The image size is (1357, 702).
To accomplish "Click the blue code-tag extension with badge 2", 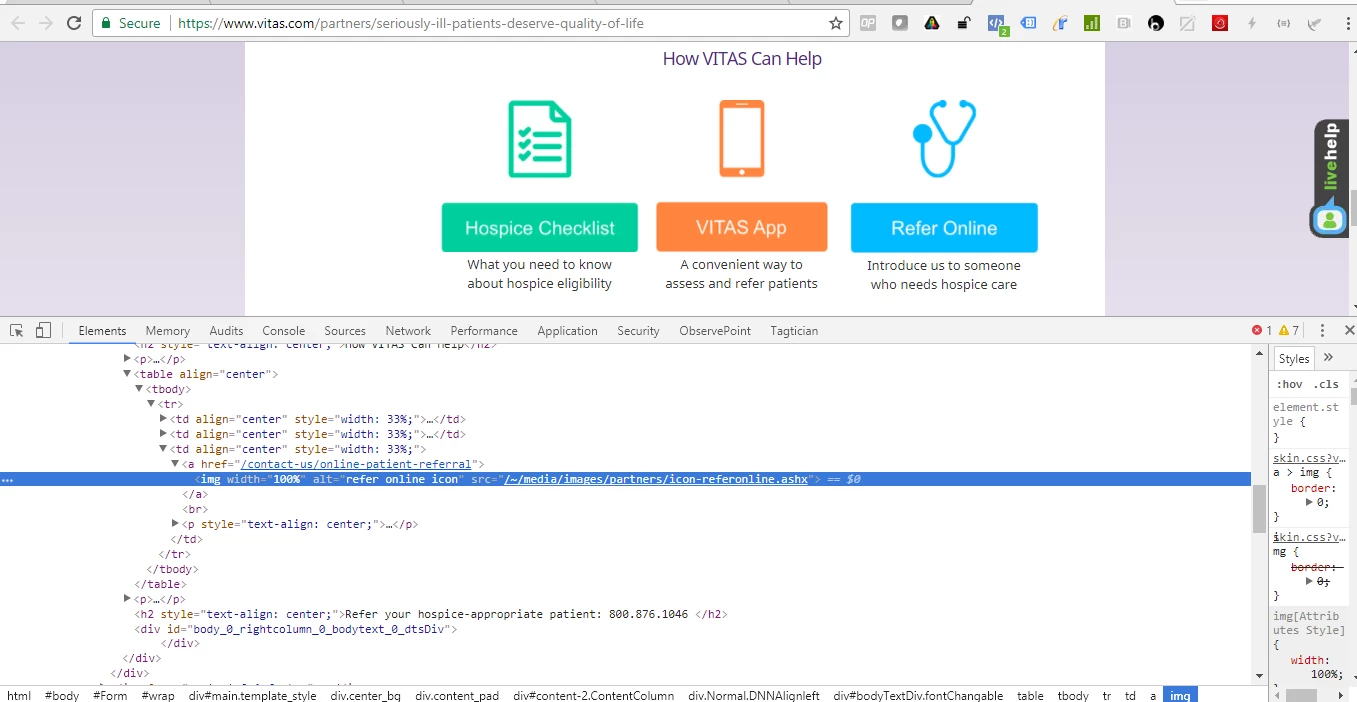I will (997, 24).
